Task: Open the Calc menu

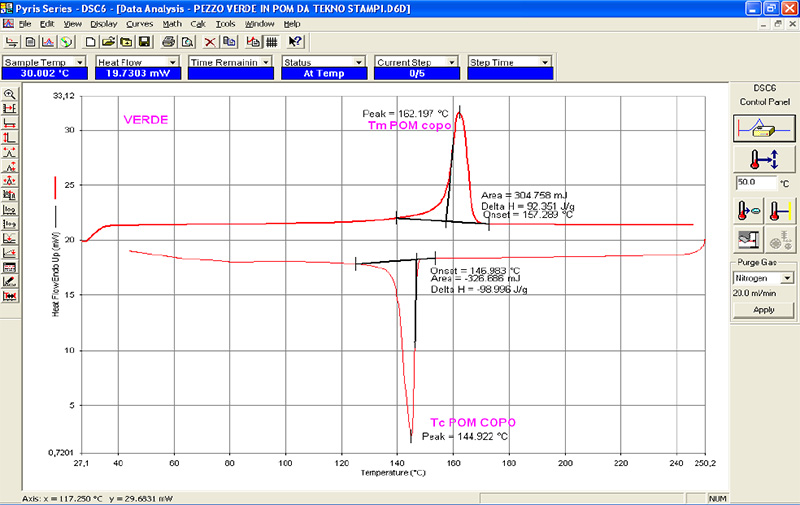Action: (x=197, y=23)
